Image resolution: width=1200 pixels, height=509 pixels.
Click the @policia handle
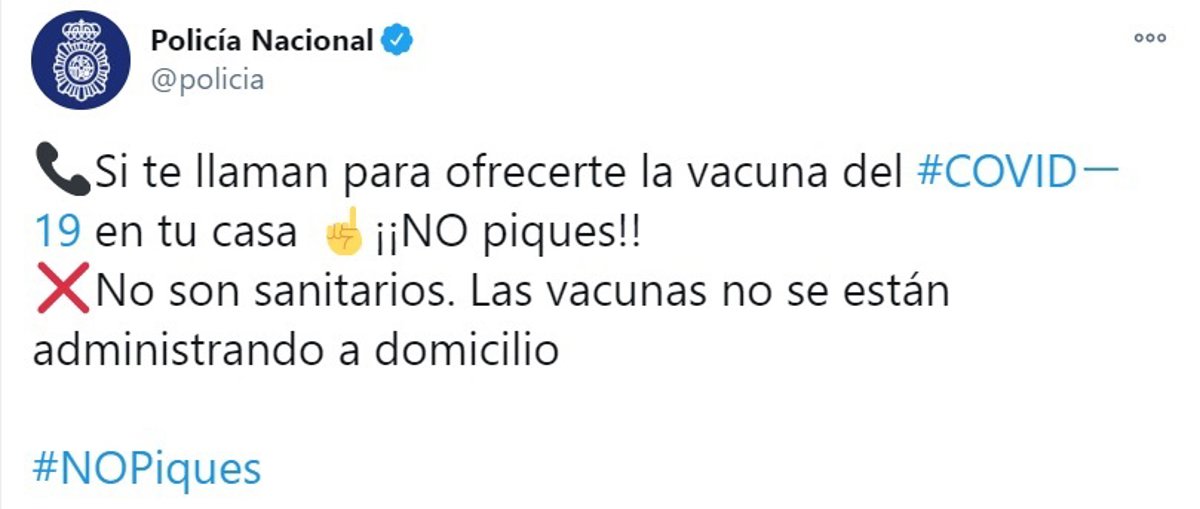207,80
